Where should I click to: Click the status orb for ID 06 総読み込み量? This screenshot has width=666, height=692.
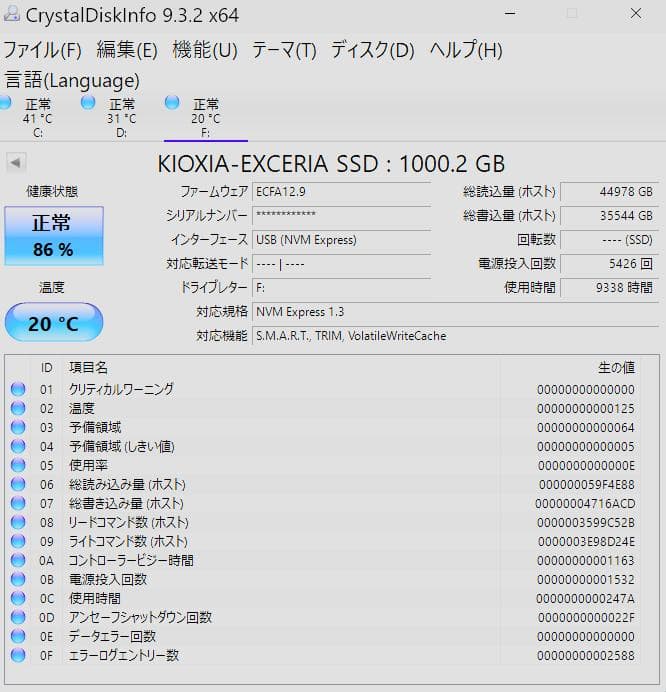(18, 484)
